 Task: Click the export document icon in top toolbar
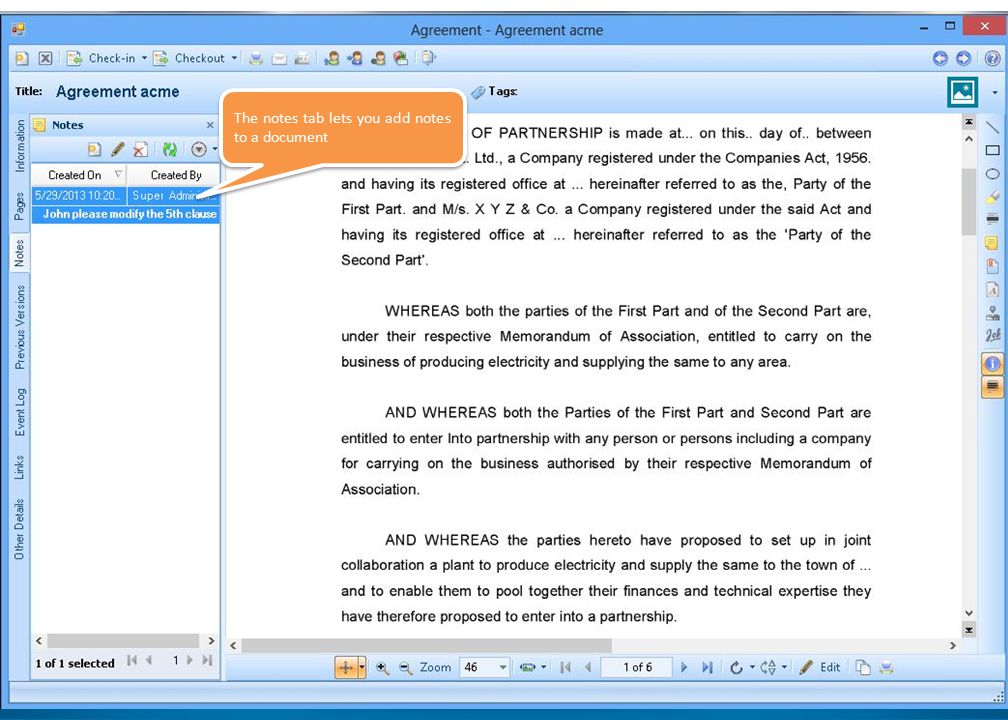pyautogui.click(x=429, y=58)
